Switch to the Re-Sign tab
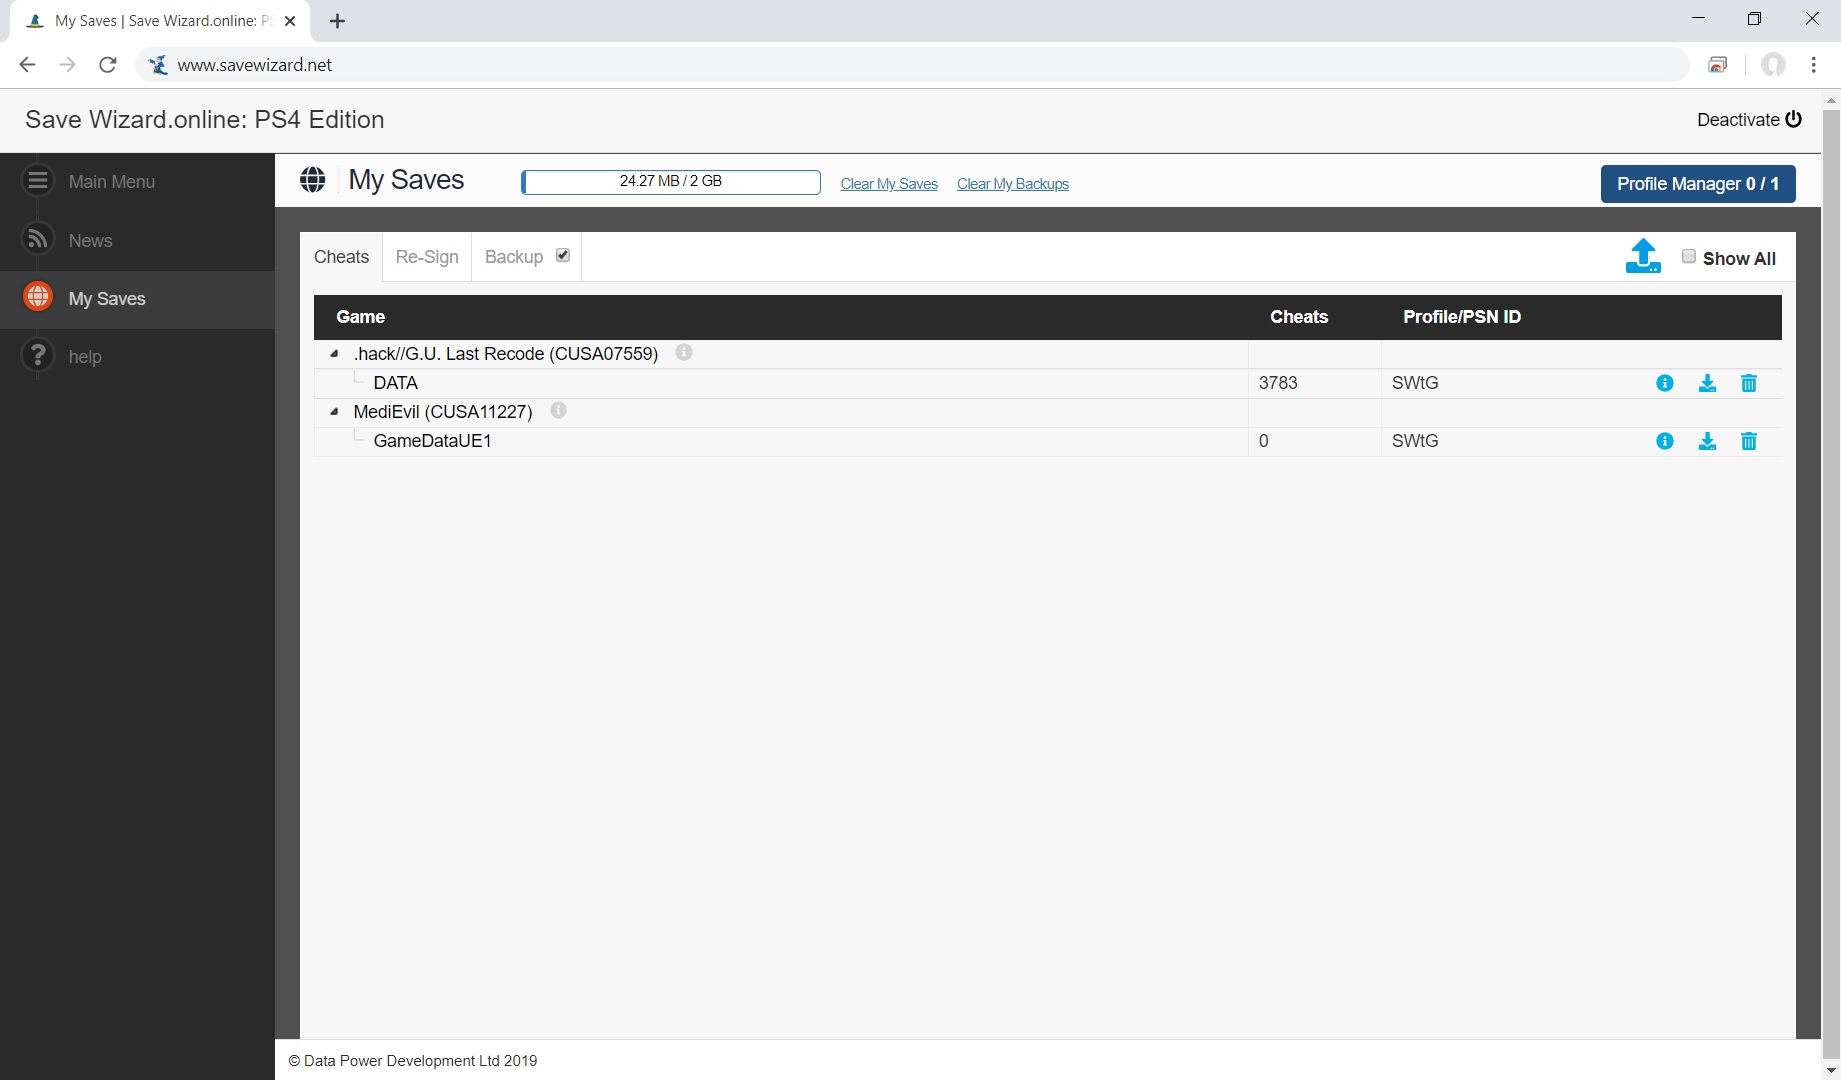 [427, 257]
